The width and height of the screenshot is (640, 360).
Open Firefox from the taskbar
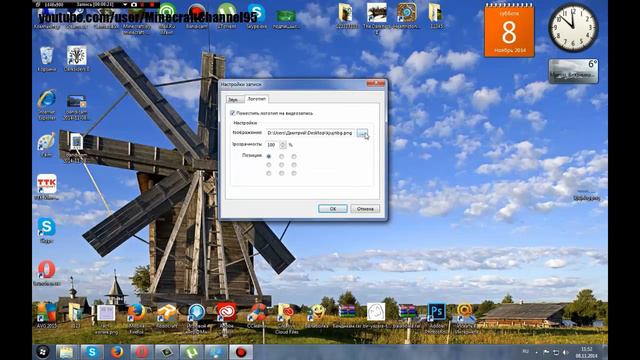pyautogui.click(x=117, y=352)
